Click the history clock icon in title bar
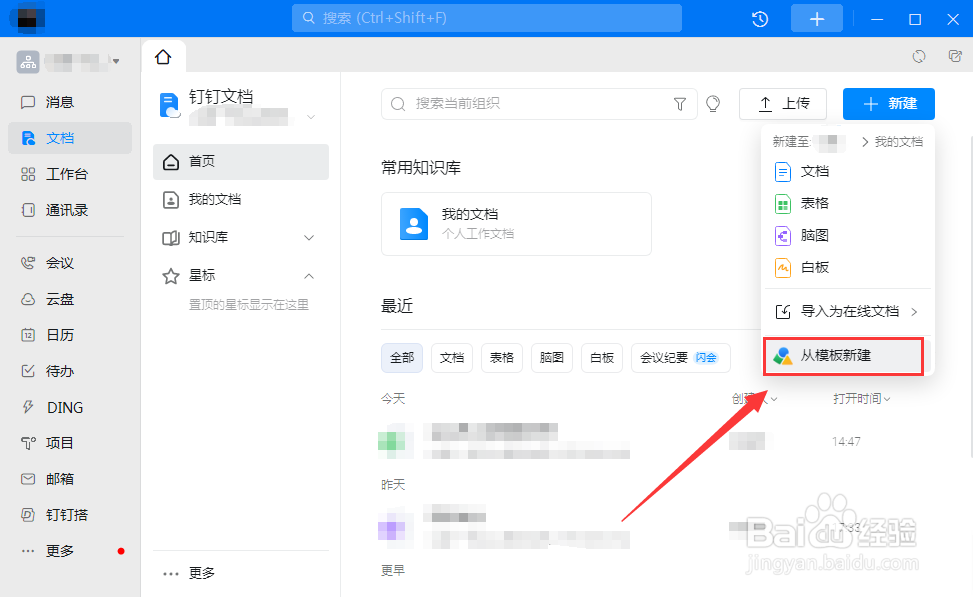Image resolution: width=973 pixels, height=597 pixels. (760, 19)
